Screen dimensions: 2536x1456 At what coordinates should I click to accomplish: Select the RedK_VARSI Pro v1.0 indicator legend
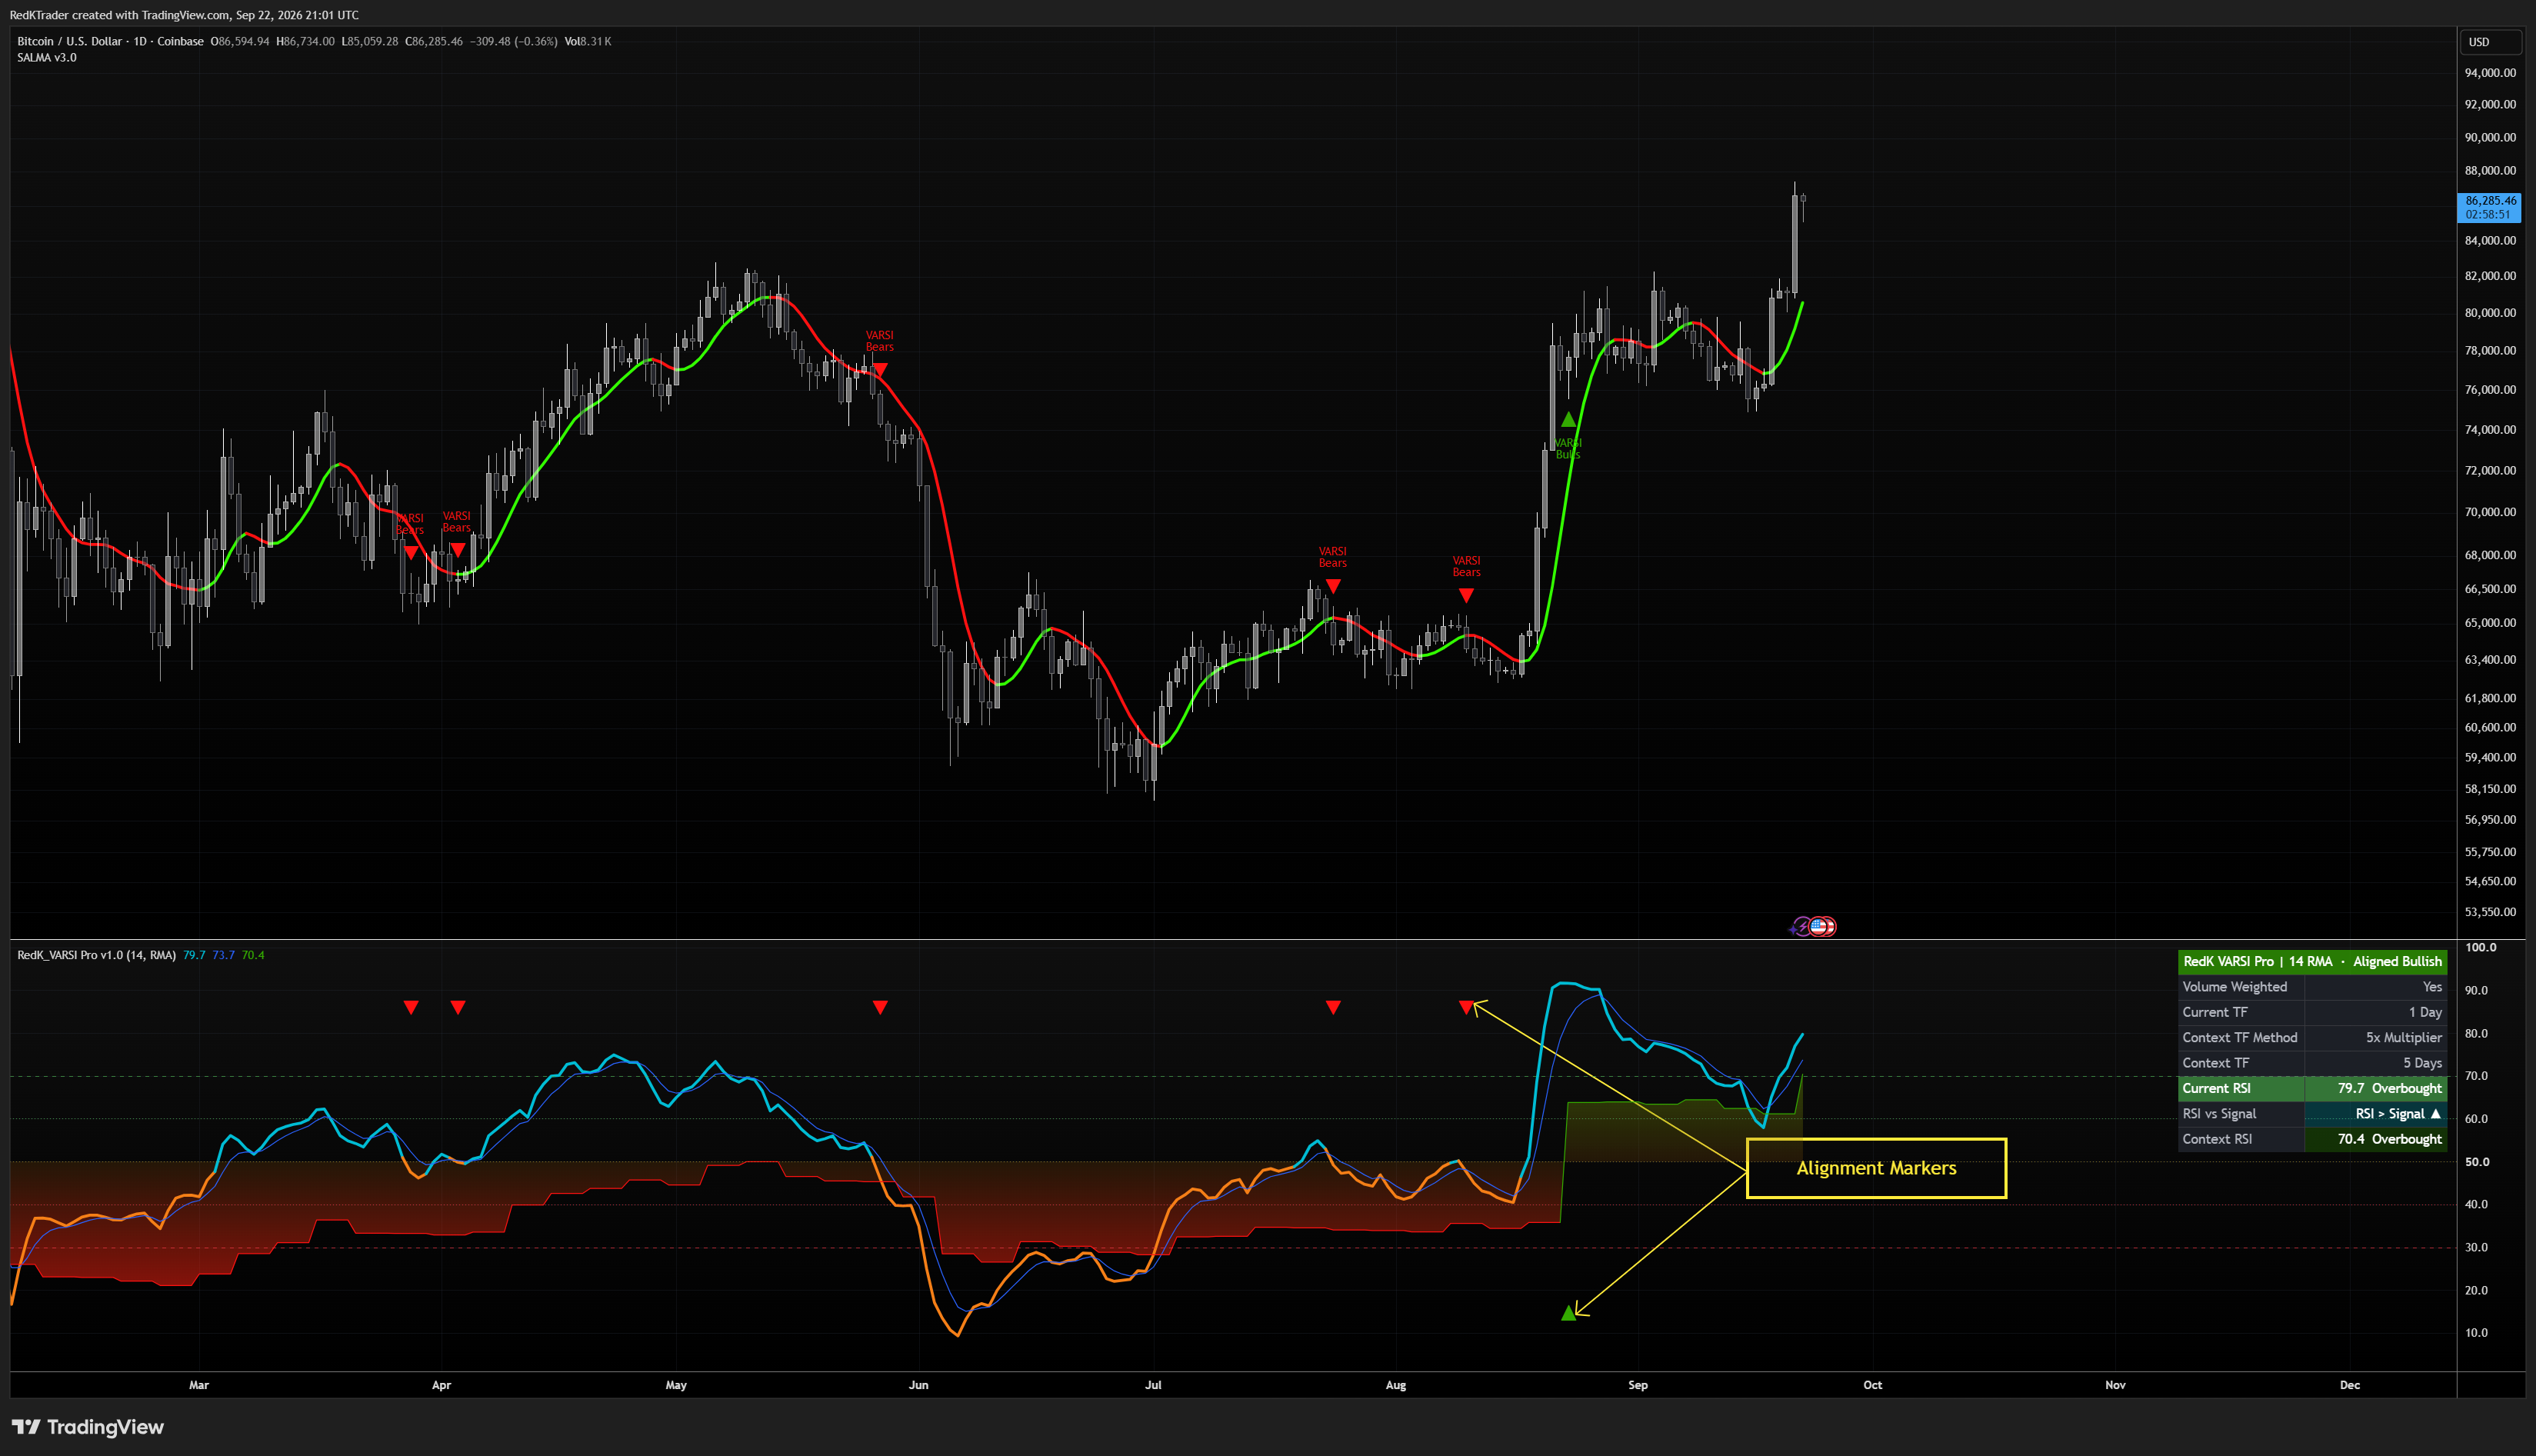[x=96, y=955]
